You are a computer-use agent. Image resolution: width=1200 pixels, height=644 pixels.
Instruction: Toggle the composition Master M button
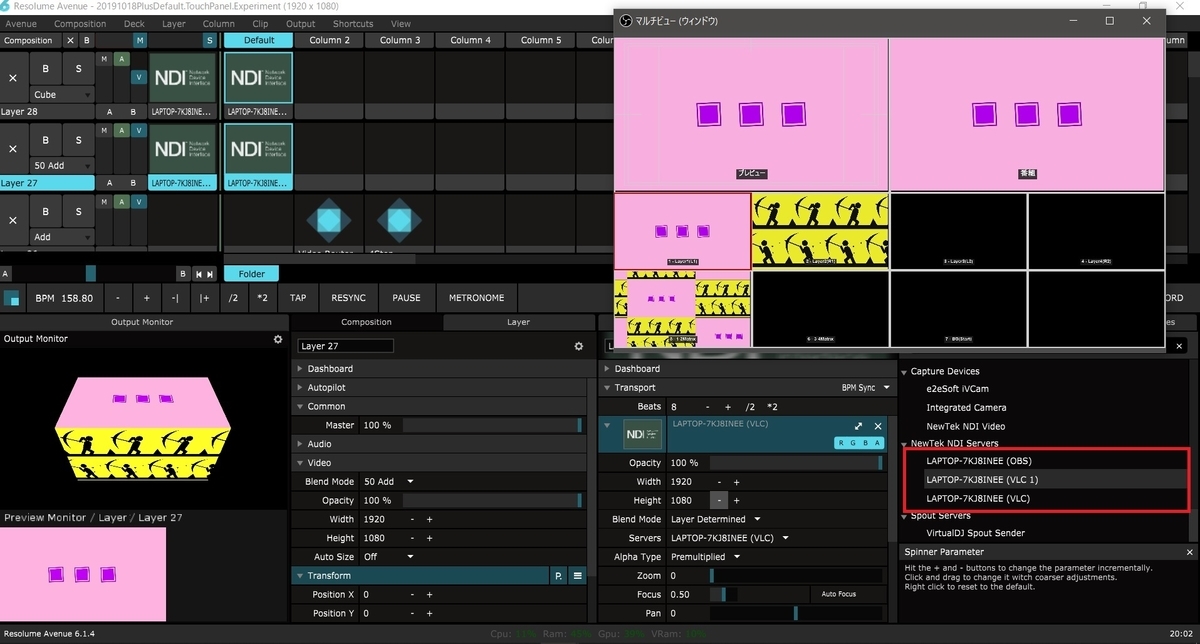(140, 40)
